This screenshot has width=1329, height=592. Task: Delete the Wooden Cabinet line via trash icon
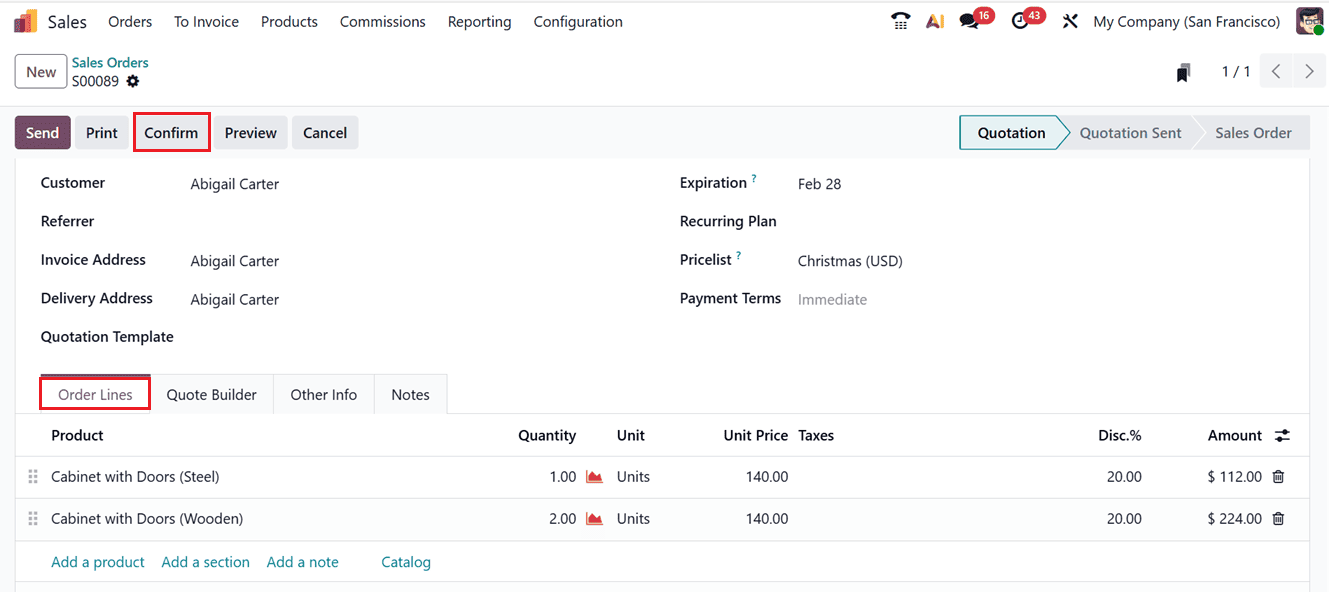pos(1278,518)
